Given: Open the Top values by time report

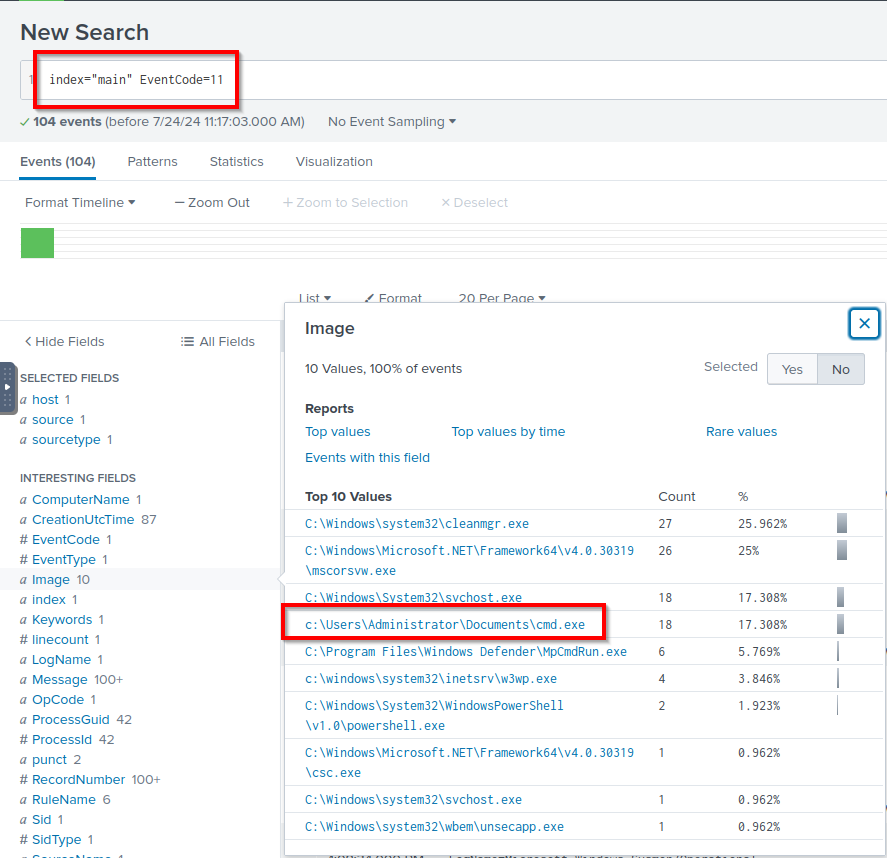Looking at the screenshot, I should click(508, 432).
